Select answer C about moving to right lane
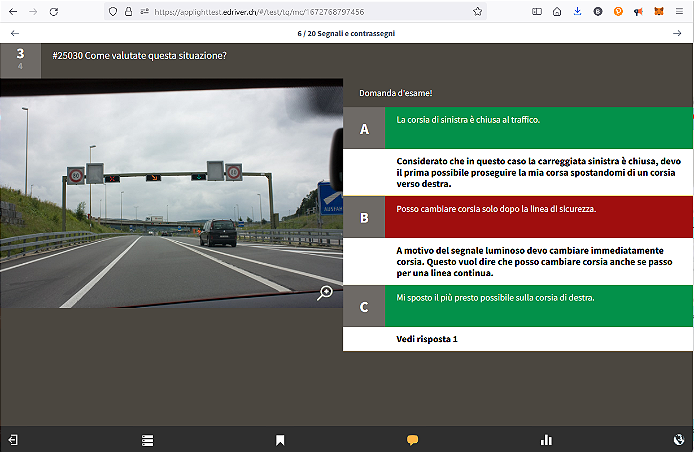The width and height of the screenshot is (694, 453). click(539, 306)
